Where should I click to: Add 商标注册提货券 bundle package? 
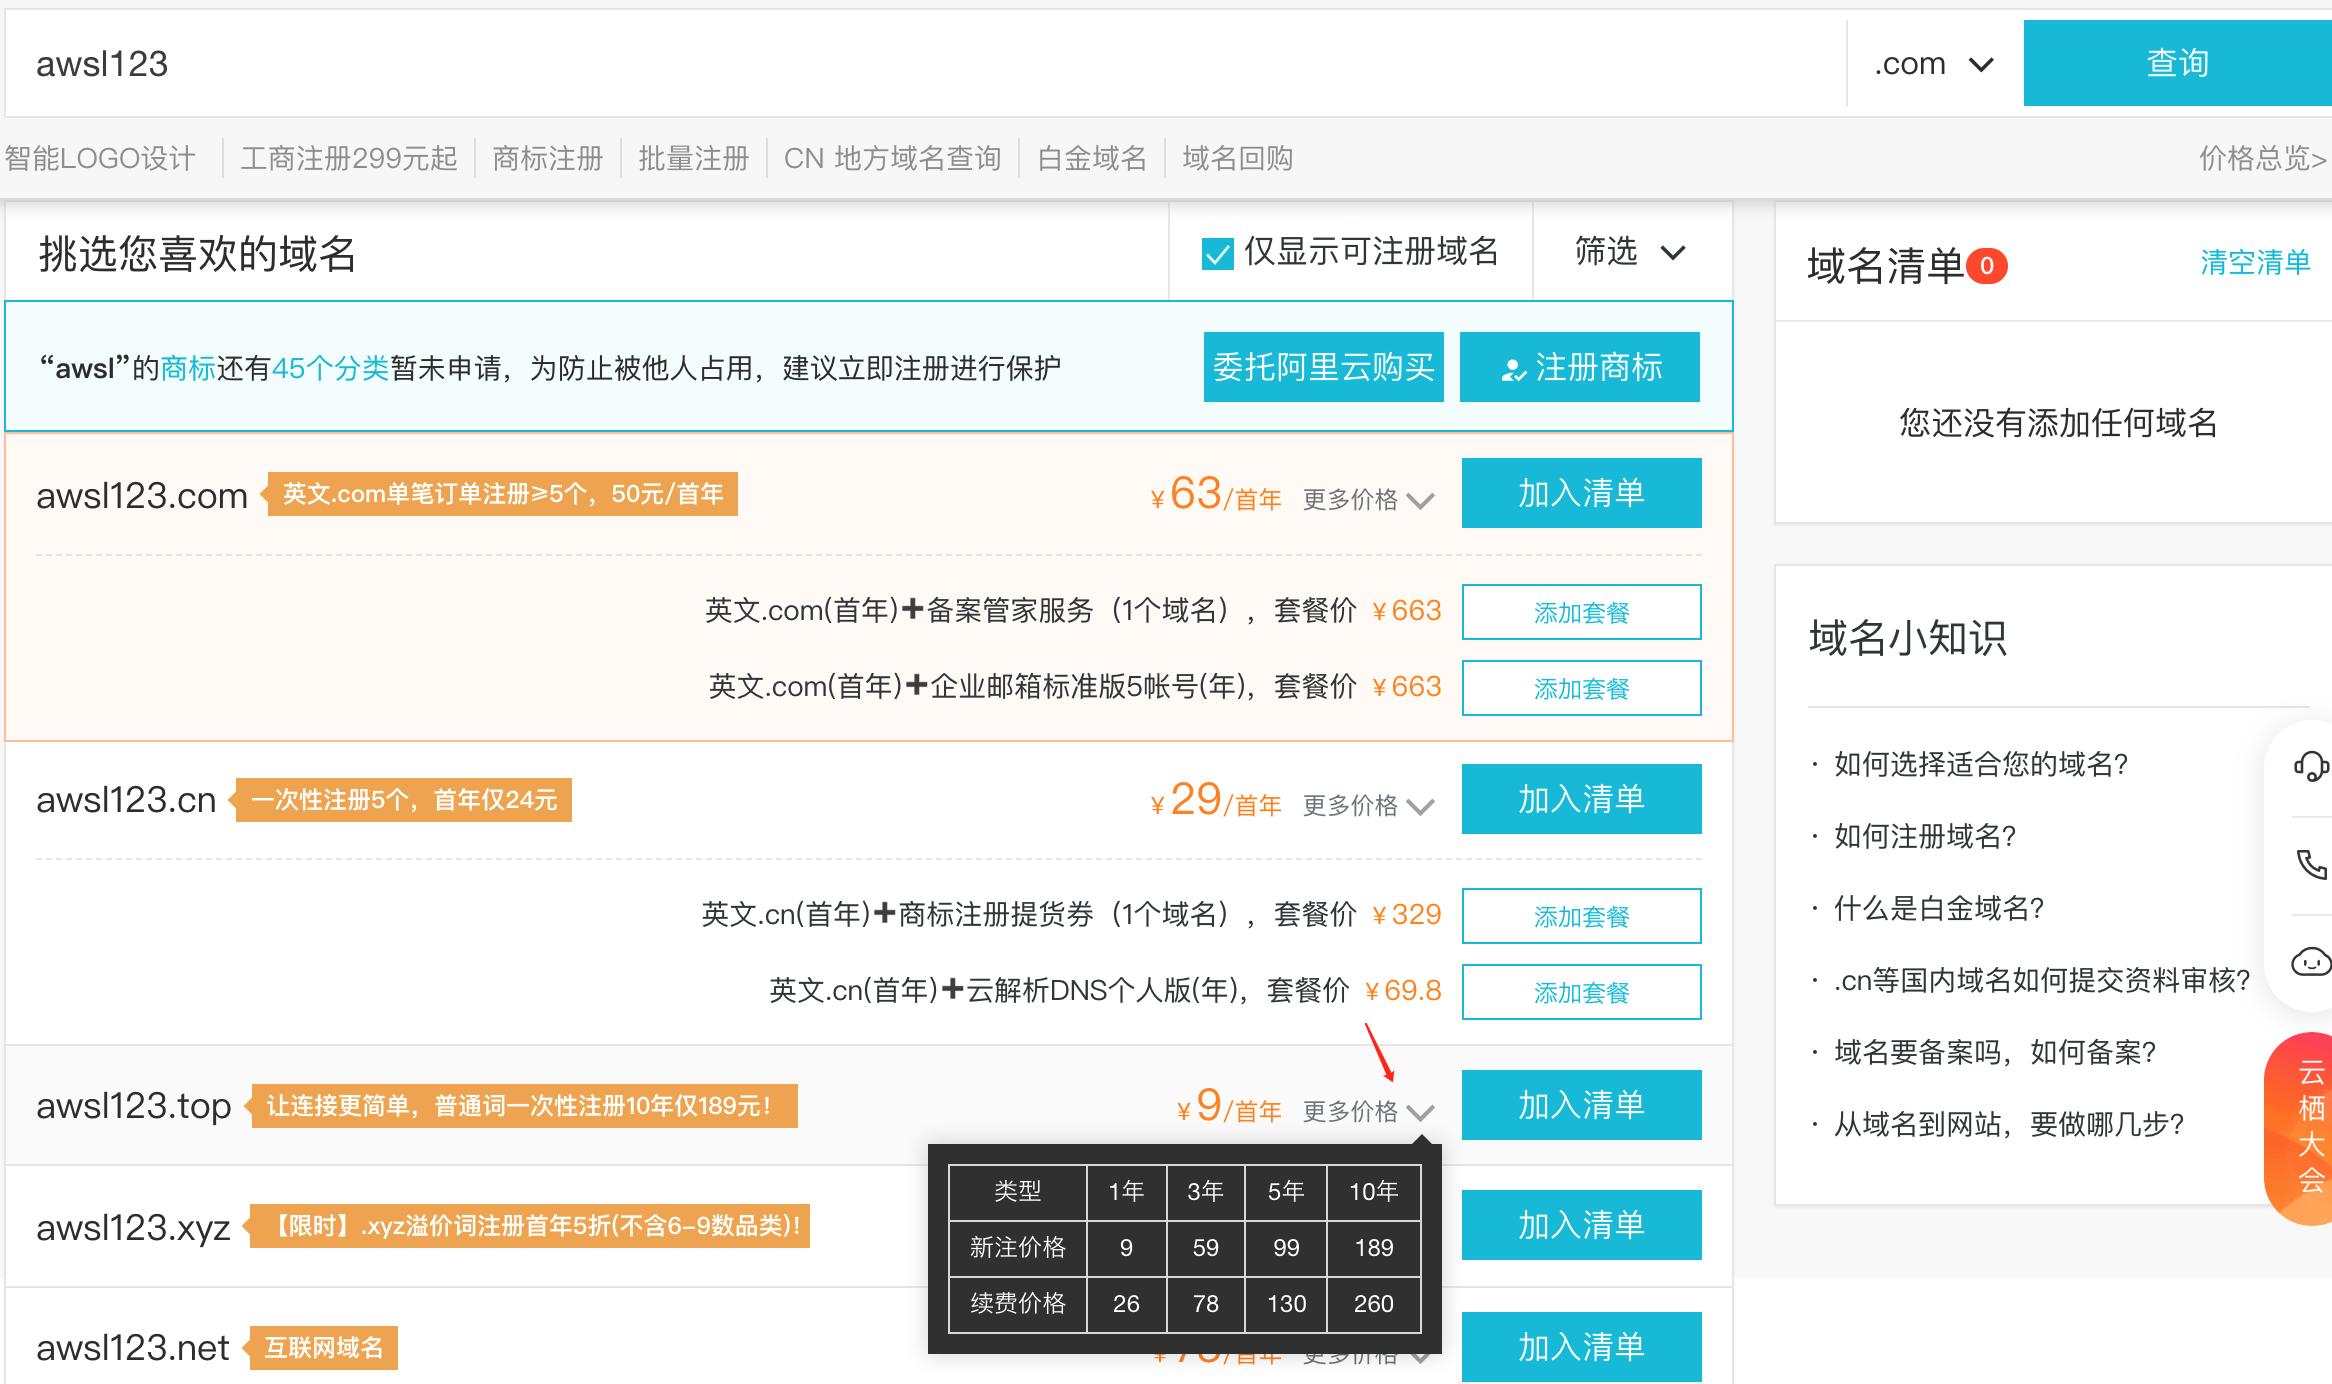(1582, 916)
